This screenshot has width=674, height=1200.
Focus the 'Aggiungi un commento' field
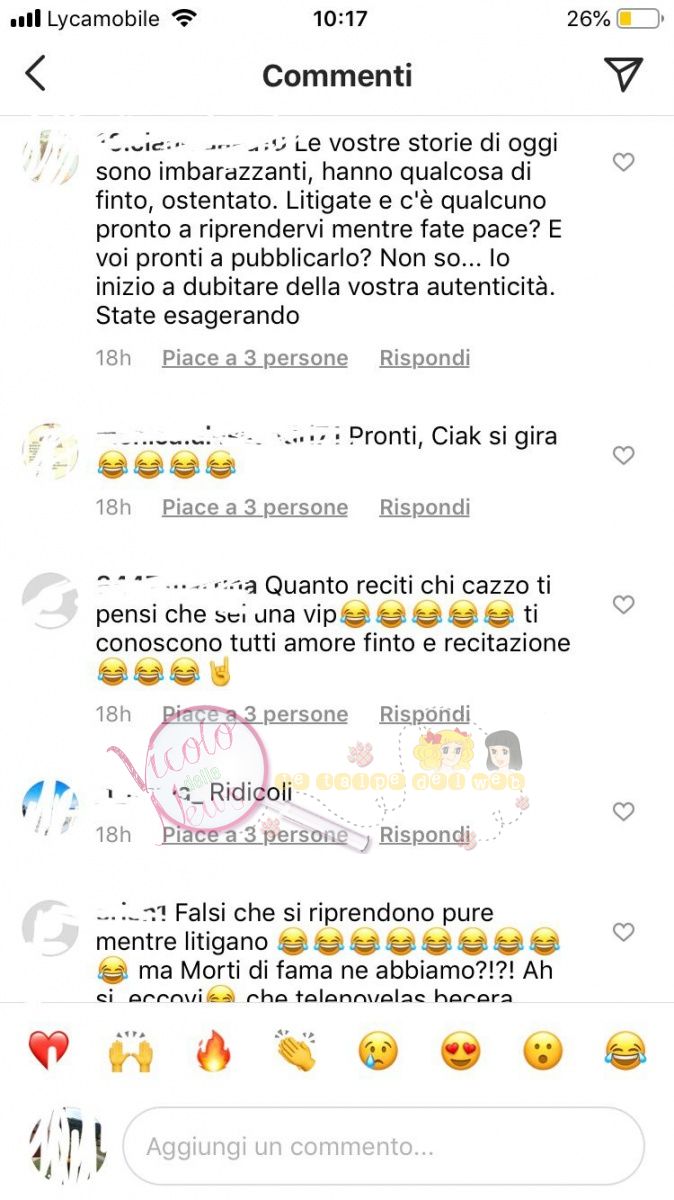pos(383,1146)
